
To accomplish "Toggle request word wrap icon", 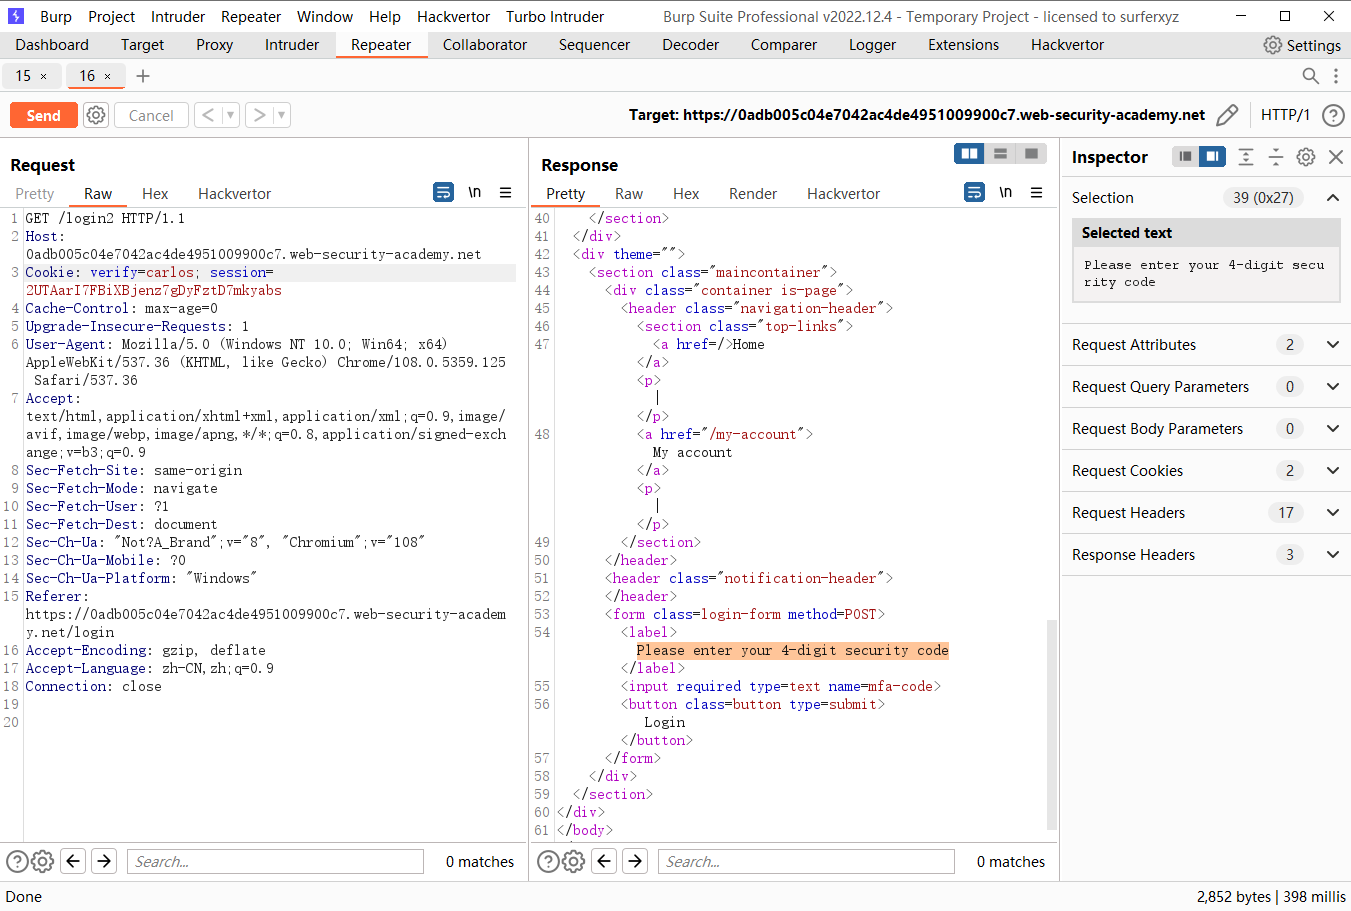I will tap(444, 192).
